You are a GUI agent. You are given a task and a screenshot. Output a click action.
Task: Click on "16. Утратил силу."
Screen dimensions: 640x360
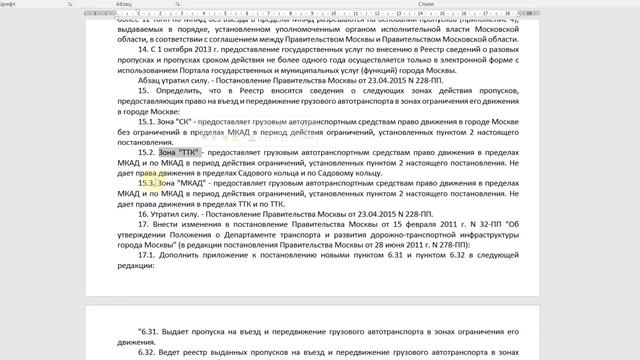click(x=168, y=214)
